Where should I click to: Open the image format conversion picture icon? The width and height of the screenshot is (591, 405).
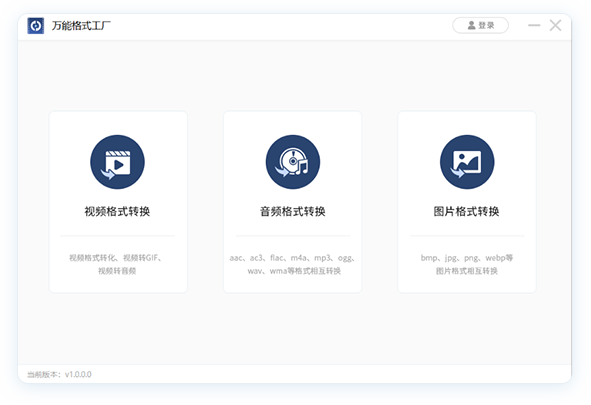[x=467, y=162]
